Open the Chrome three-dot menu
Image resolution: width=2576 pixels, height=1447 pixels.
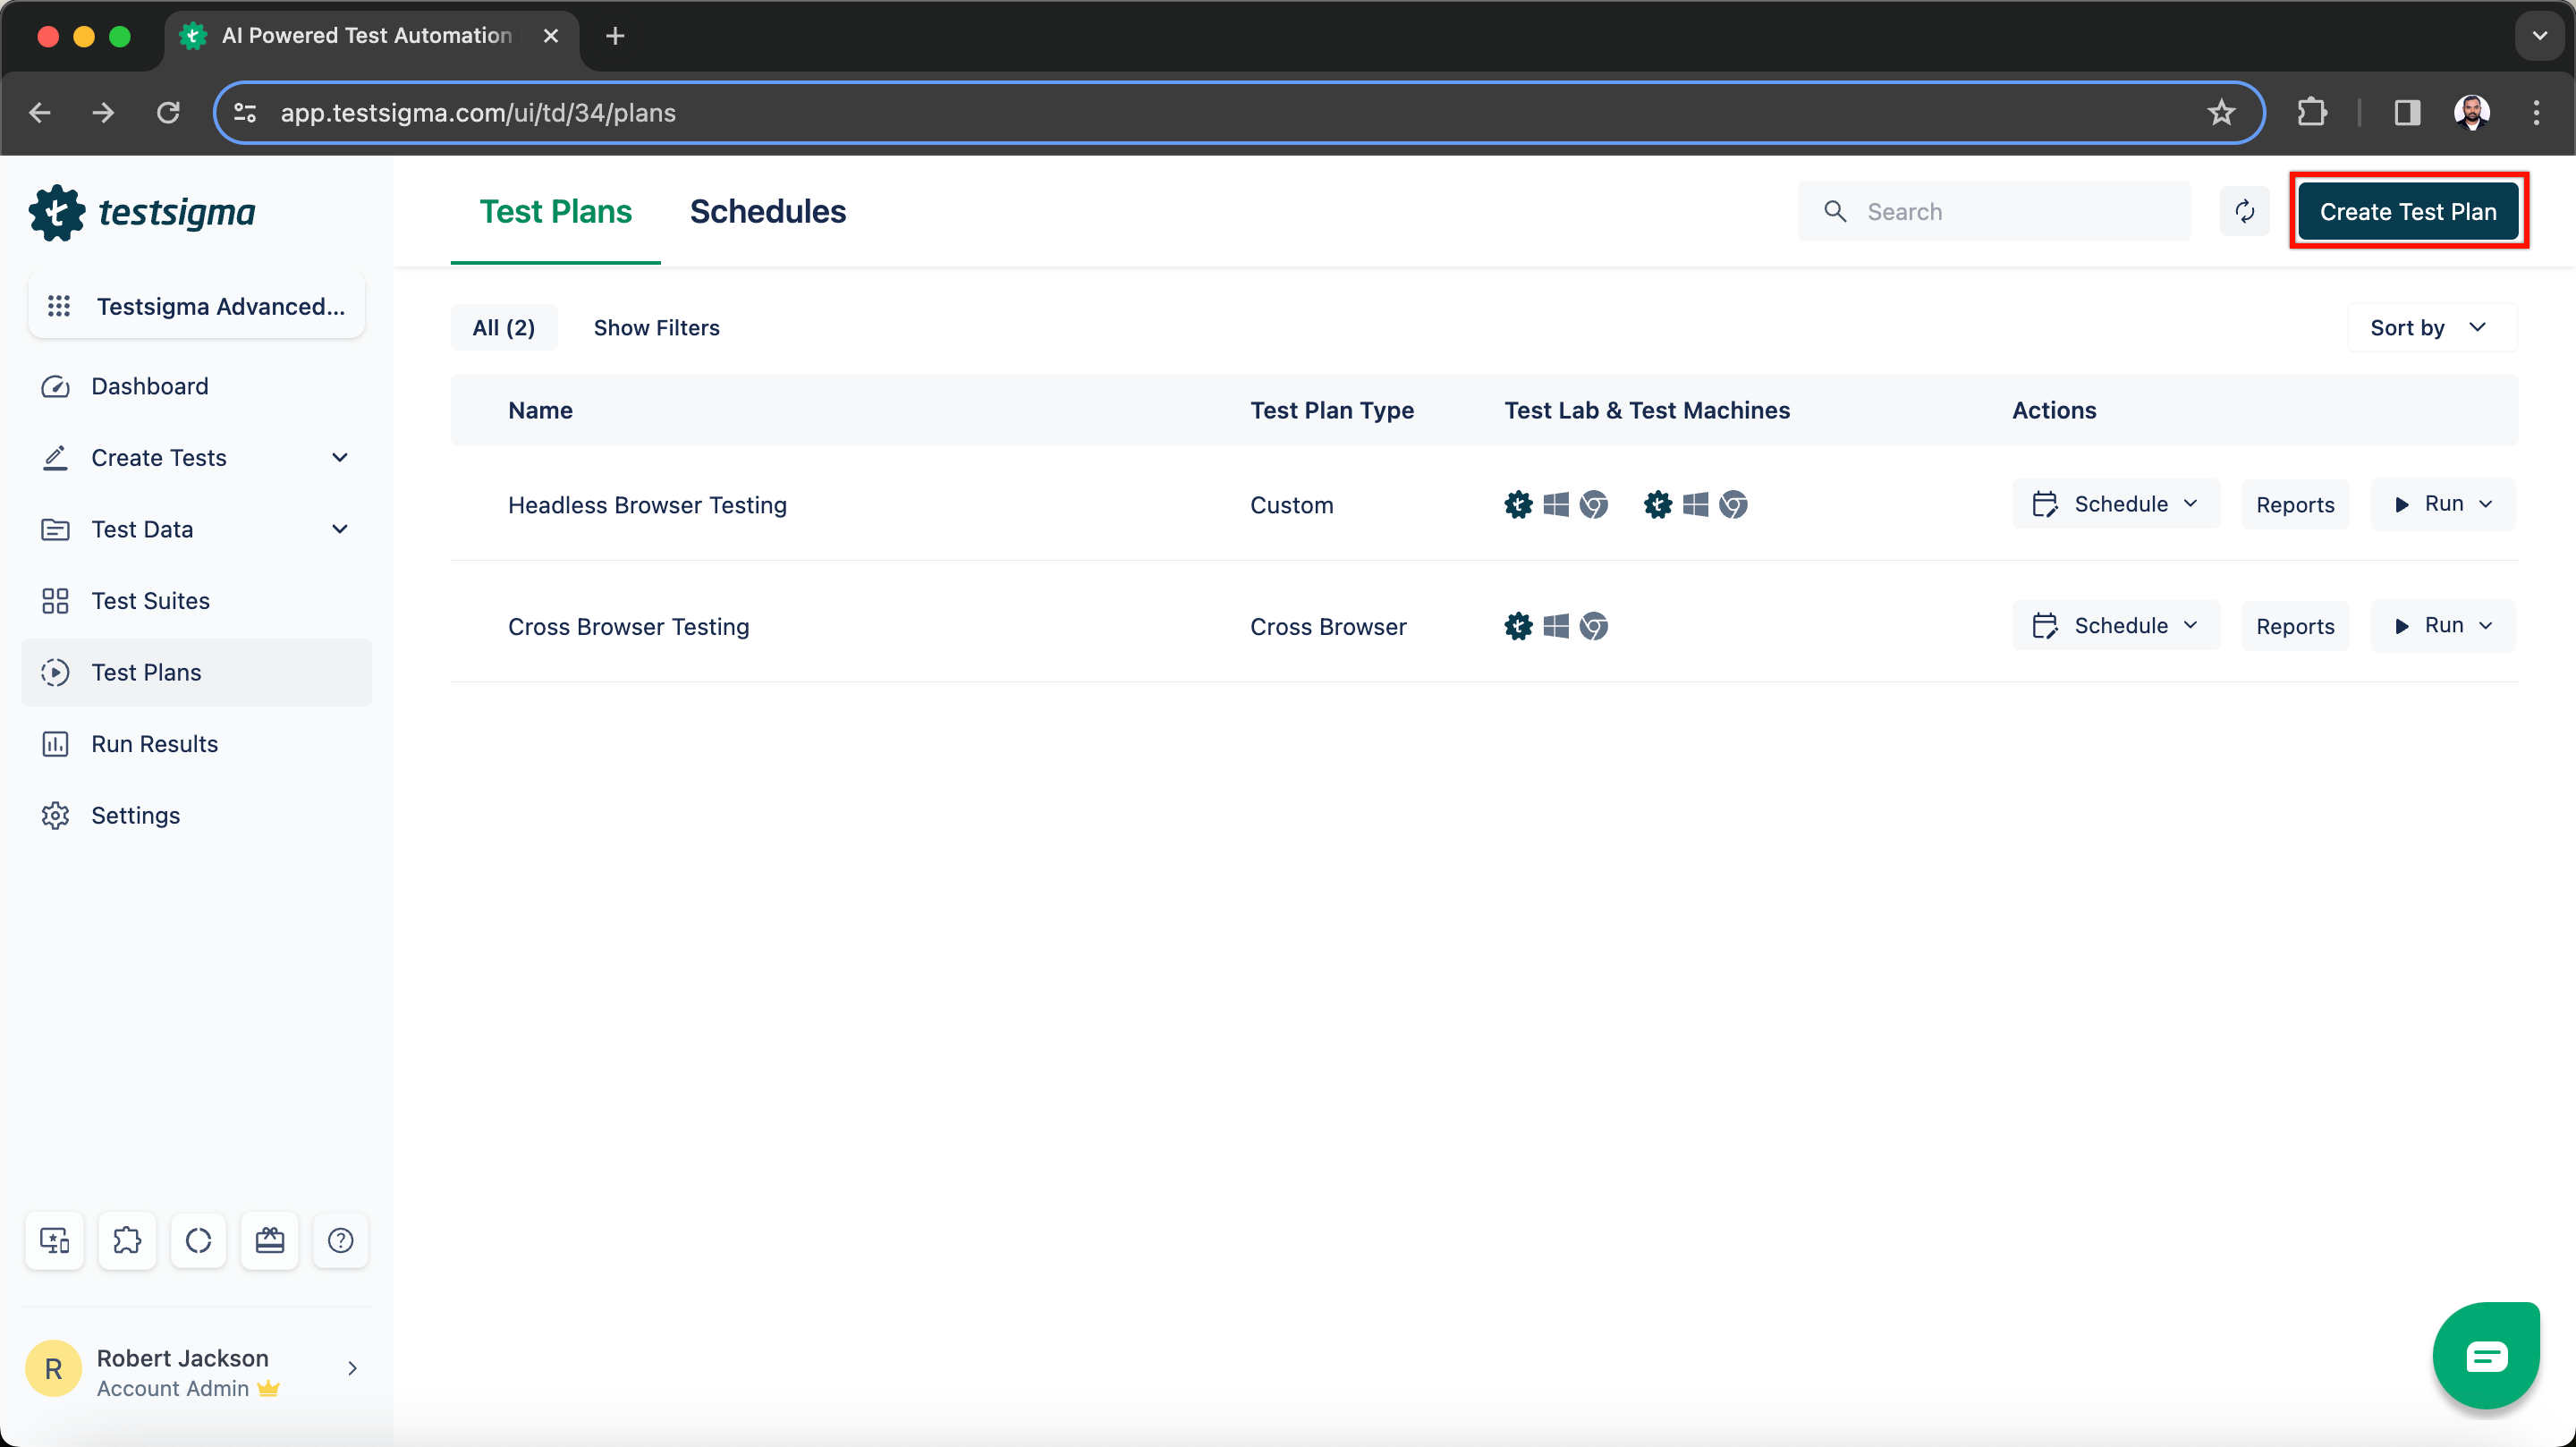pyautogui.click(x=2536, y=112)
